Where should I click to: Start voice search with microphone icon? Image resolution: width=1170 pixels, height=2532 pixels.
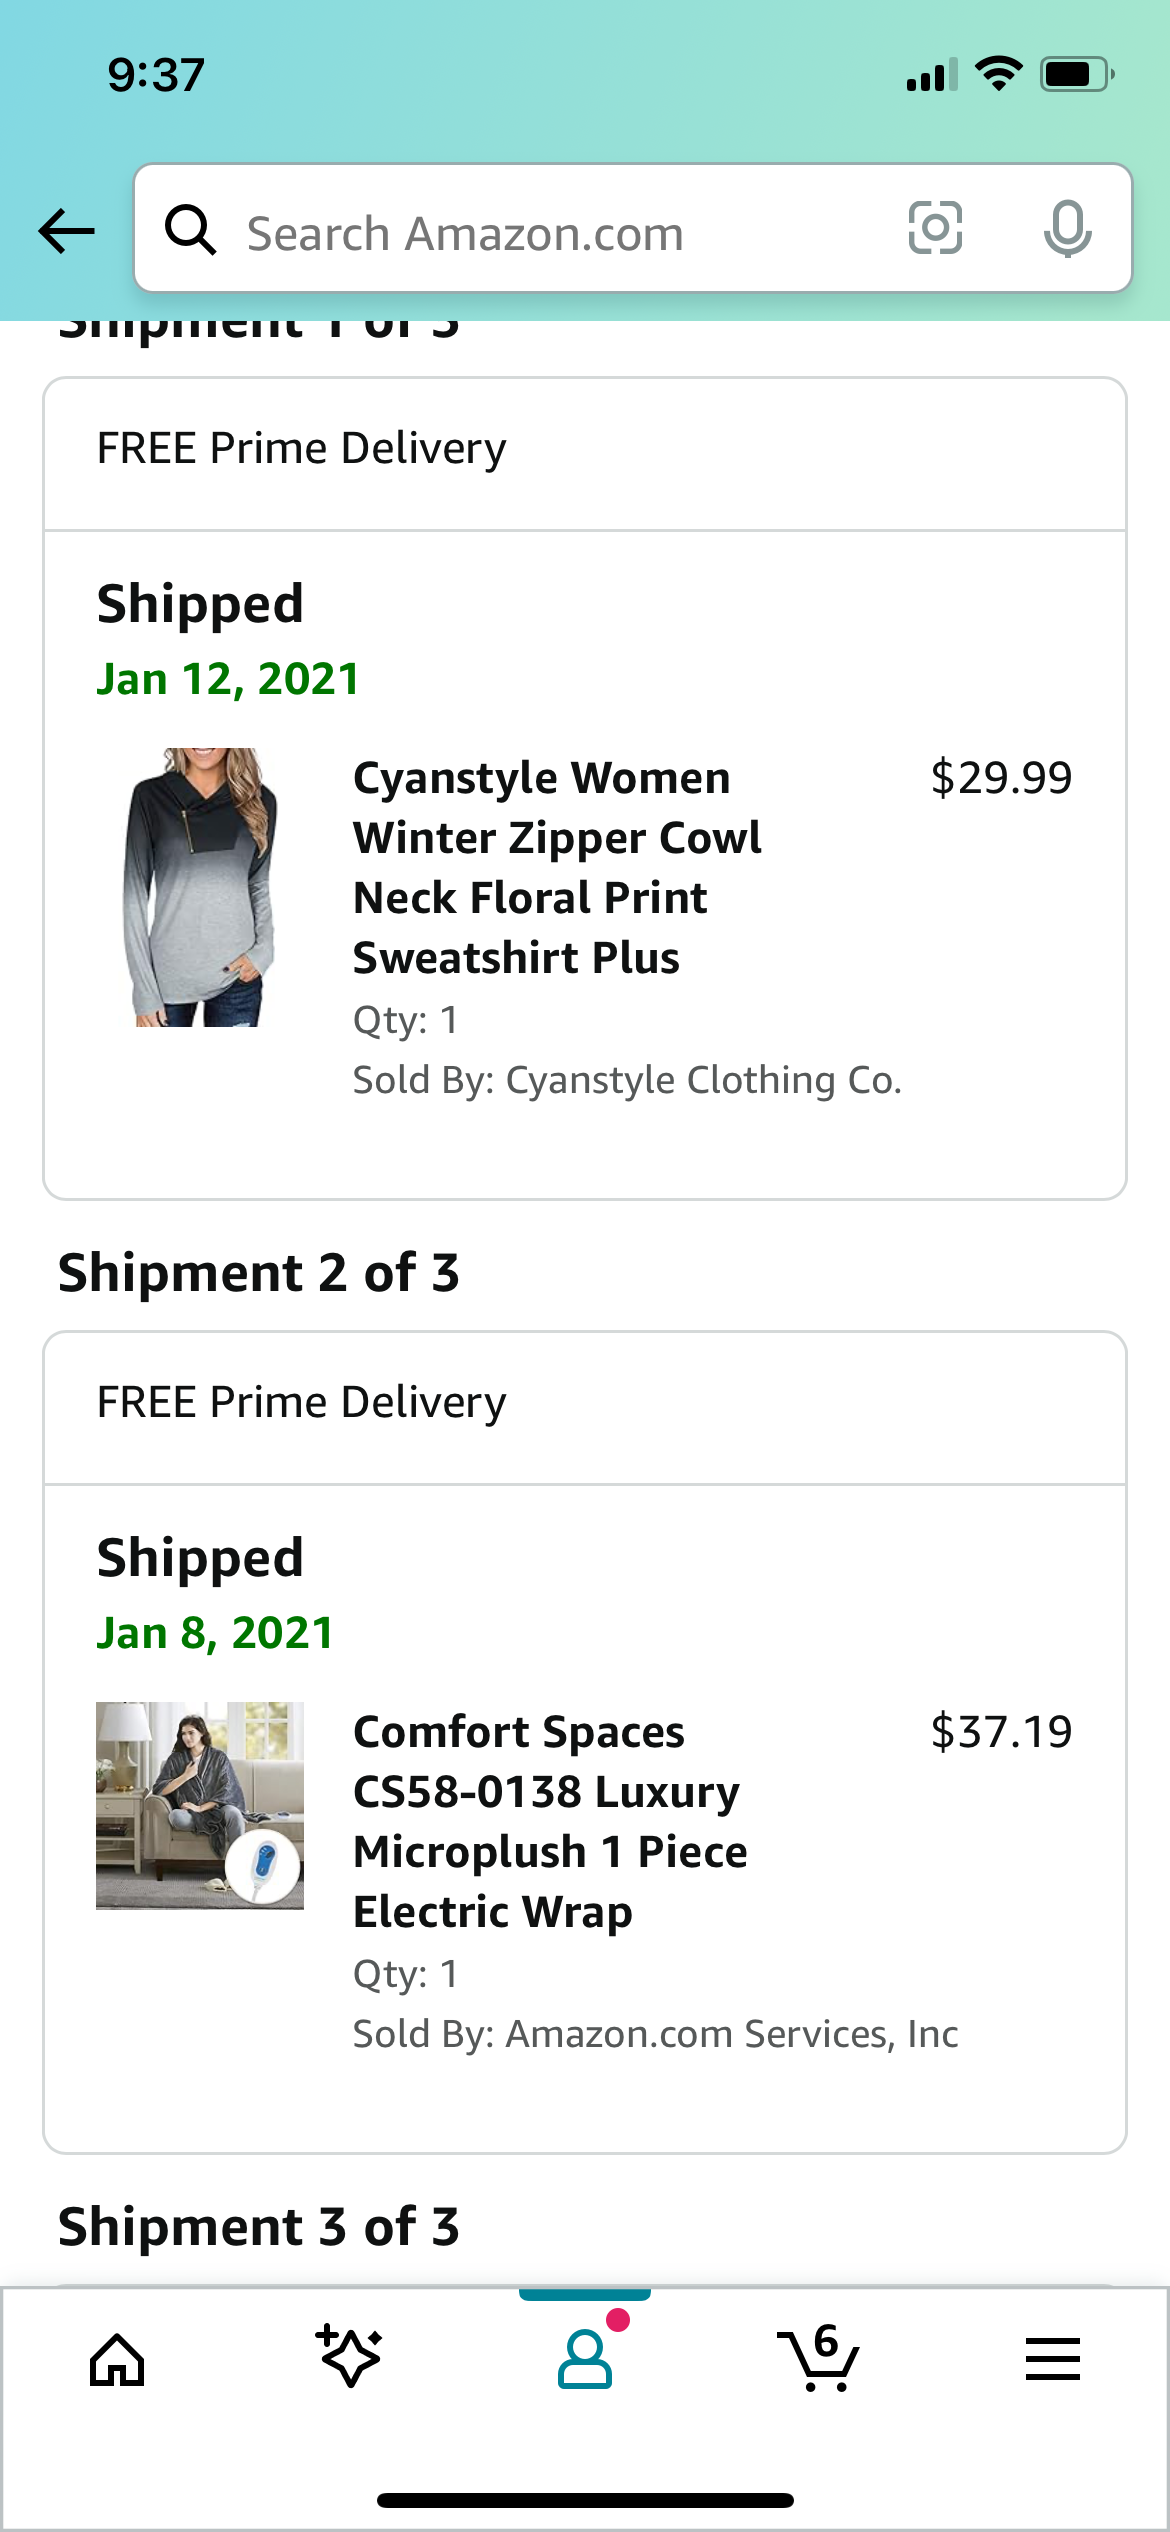(x=1067, y=229)
